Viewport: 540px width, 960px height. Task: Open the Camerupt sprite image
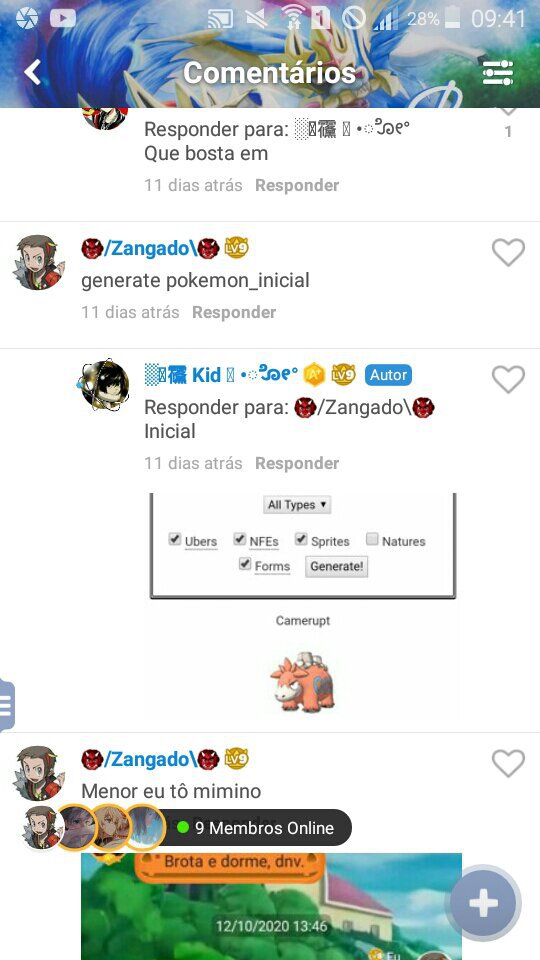pyautogui.click(x=302, y=683)
